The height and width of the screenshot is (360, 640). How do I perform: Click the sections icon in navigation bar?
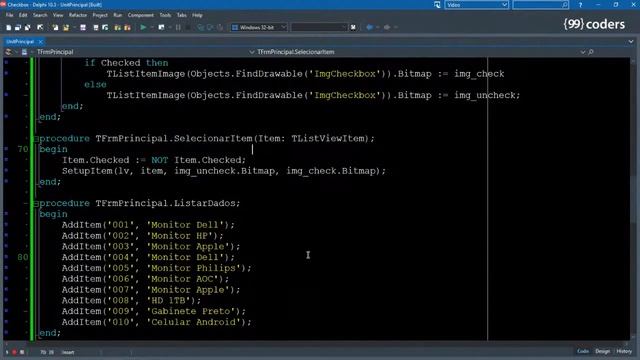click(8, 52)
